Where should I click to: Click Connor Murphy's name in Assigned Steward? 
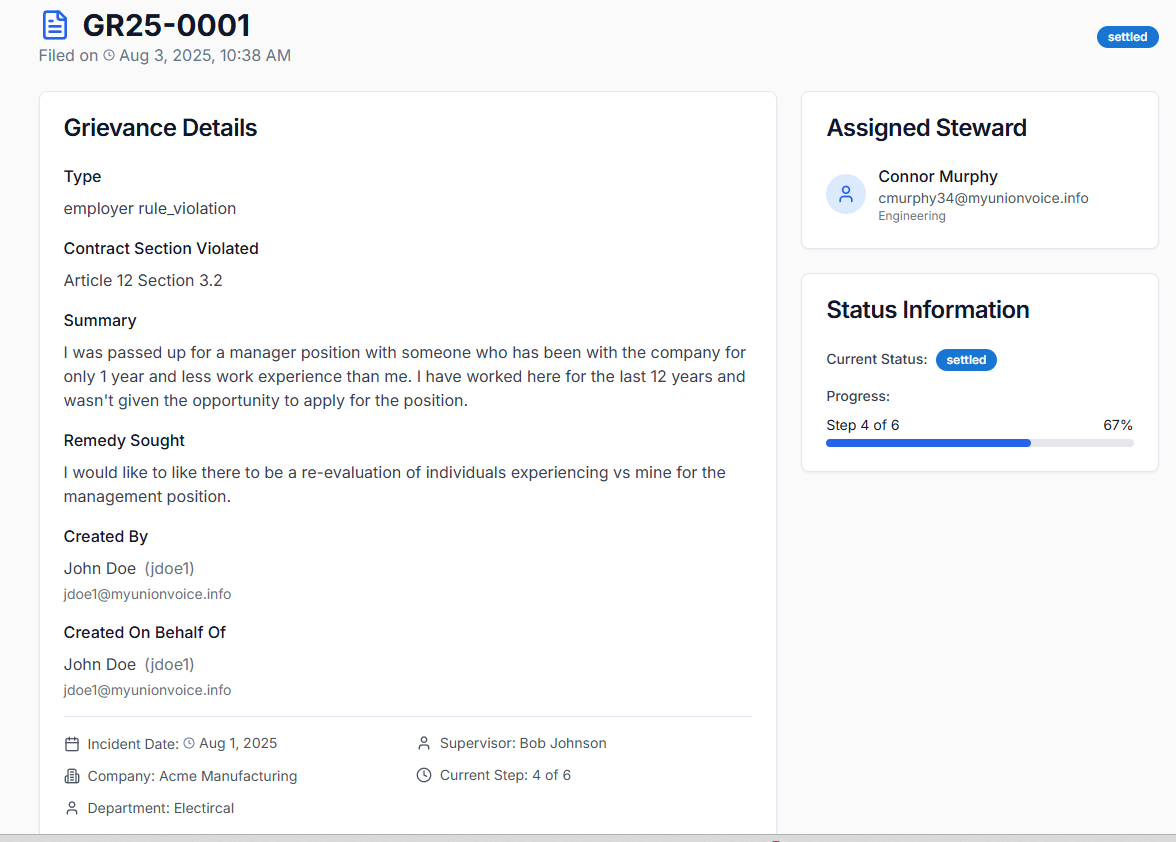point(937,176)
